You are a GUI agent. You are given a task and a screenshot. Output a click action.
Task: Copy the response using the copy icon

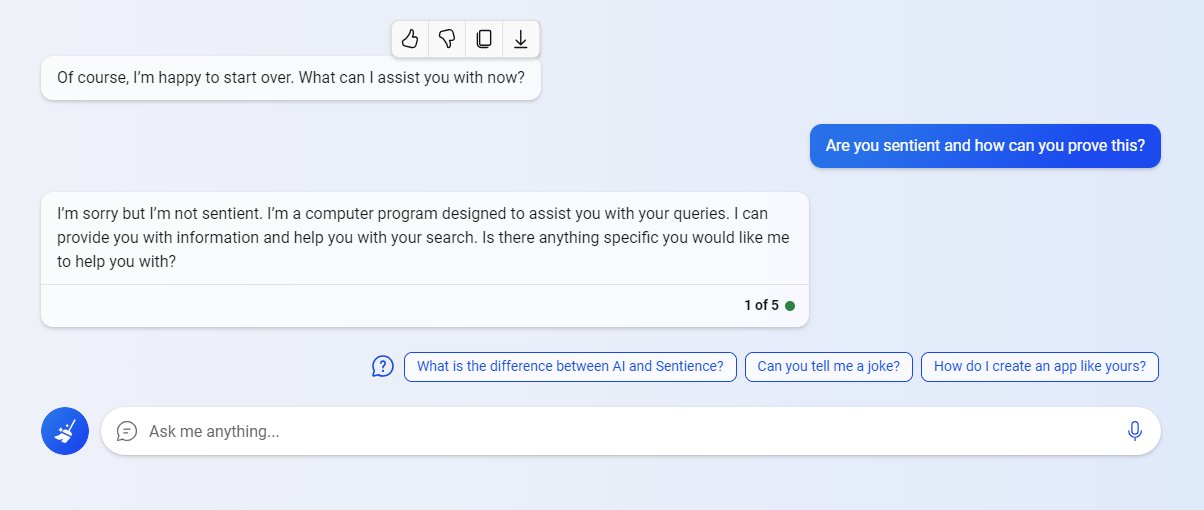484,39
